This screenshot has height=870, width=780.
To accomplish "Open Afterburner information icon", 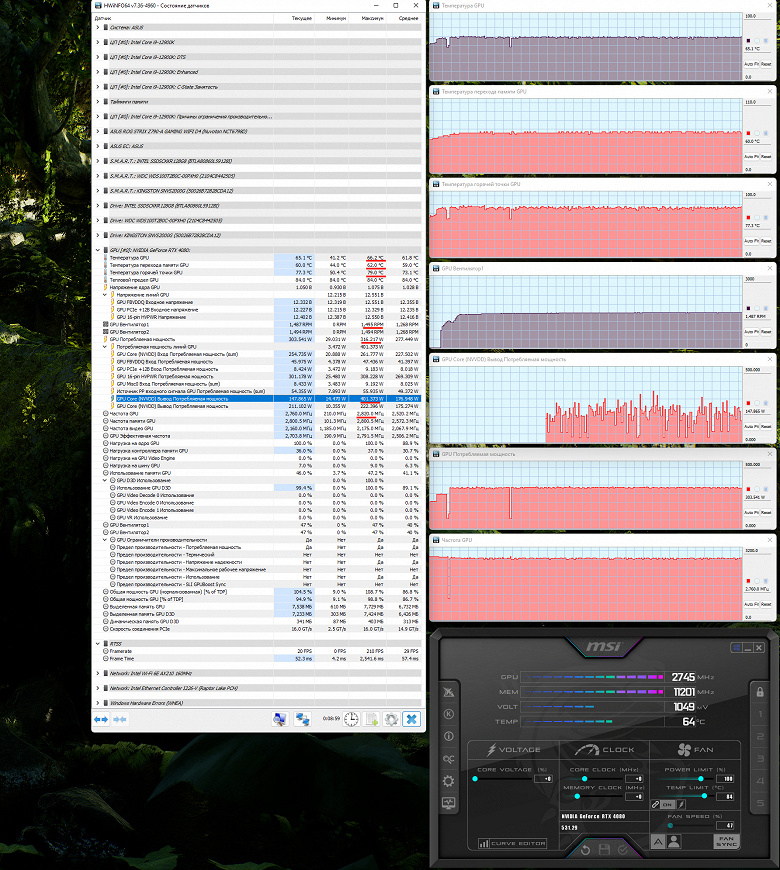I will tap(448, 736).
